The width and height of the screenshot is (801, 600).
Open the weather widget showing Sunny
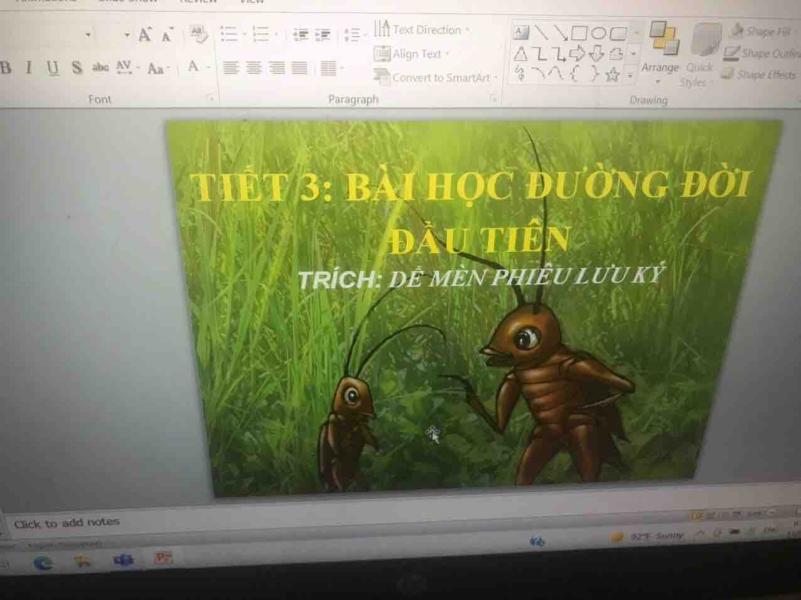[647, 537]
